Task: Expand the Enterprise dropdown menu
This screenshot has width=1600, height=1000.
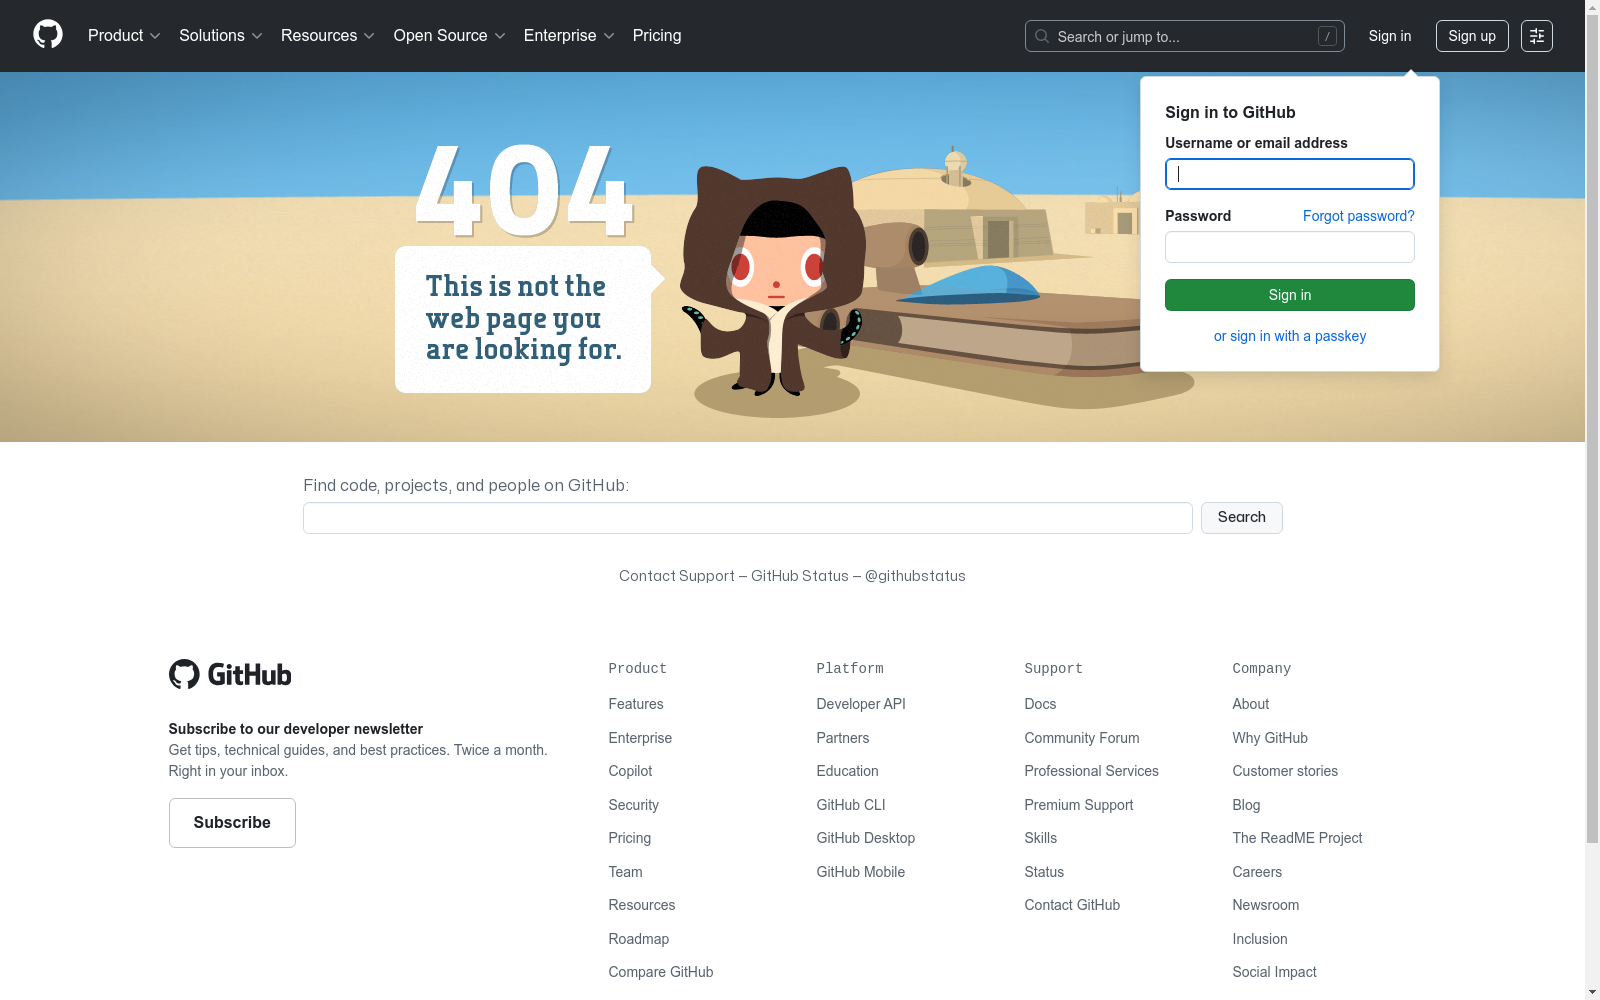Action: tap(569, 35)
